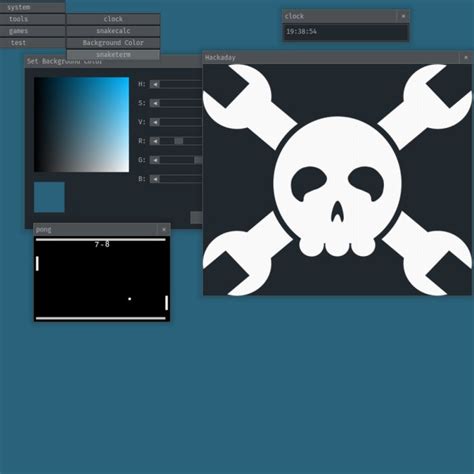This screenshot has height=474, width=474.
Task: Click the pong ball
Action: click(130, 299)
